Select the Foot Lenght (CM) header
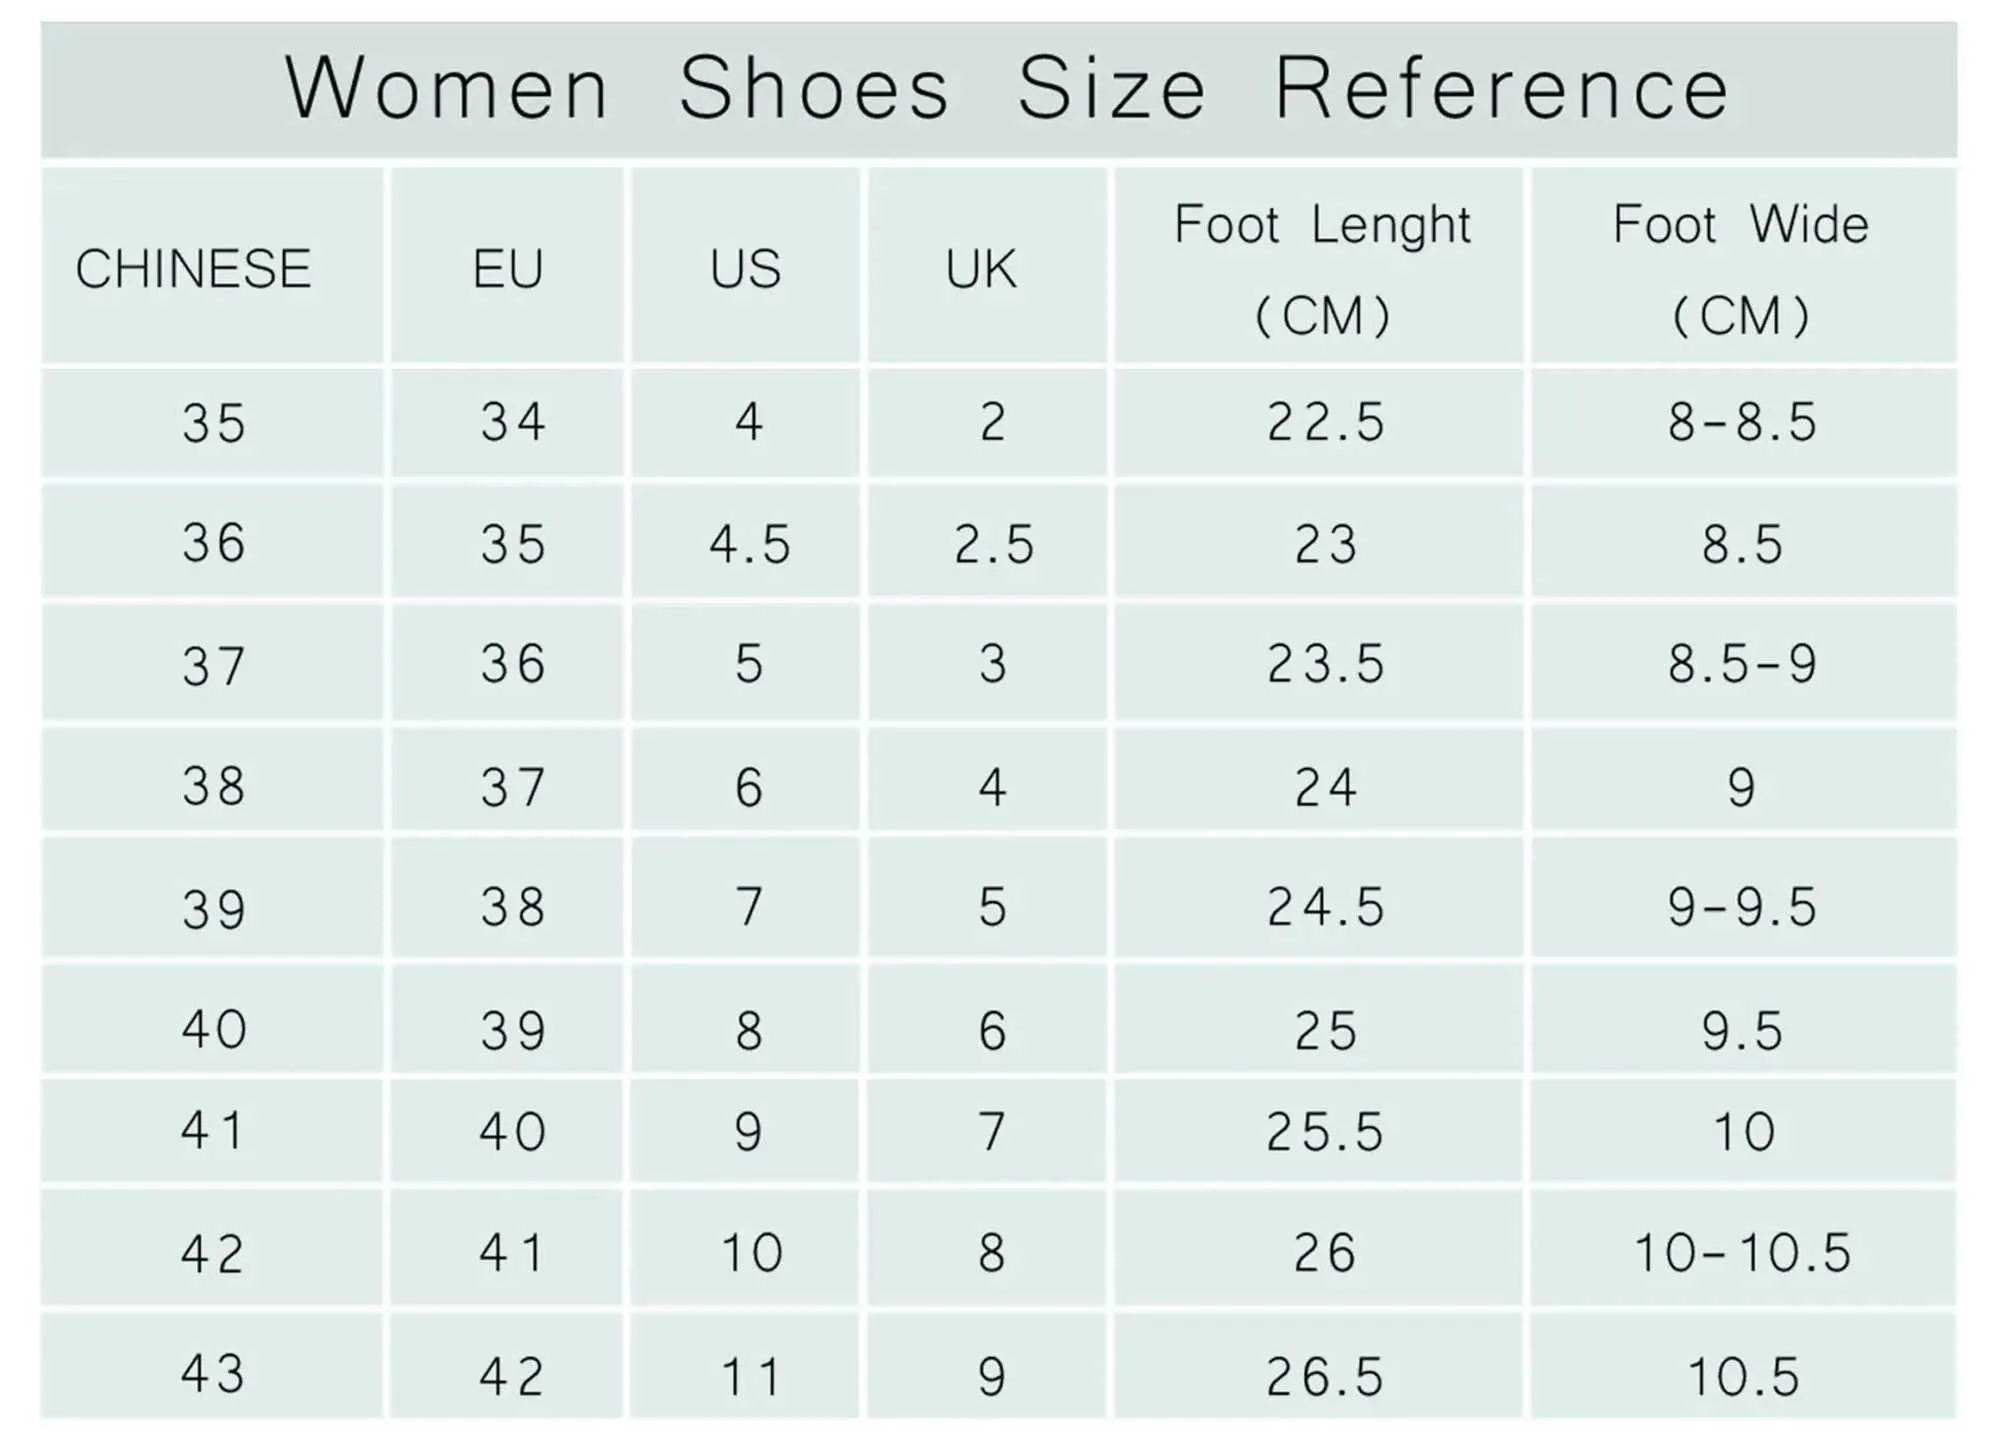The image size is (2000, 1439). [1322, 268]
